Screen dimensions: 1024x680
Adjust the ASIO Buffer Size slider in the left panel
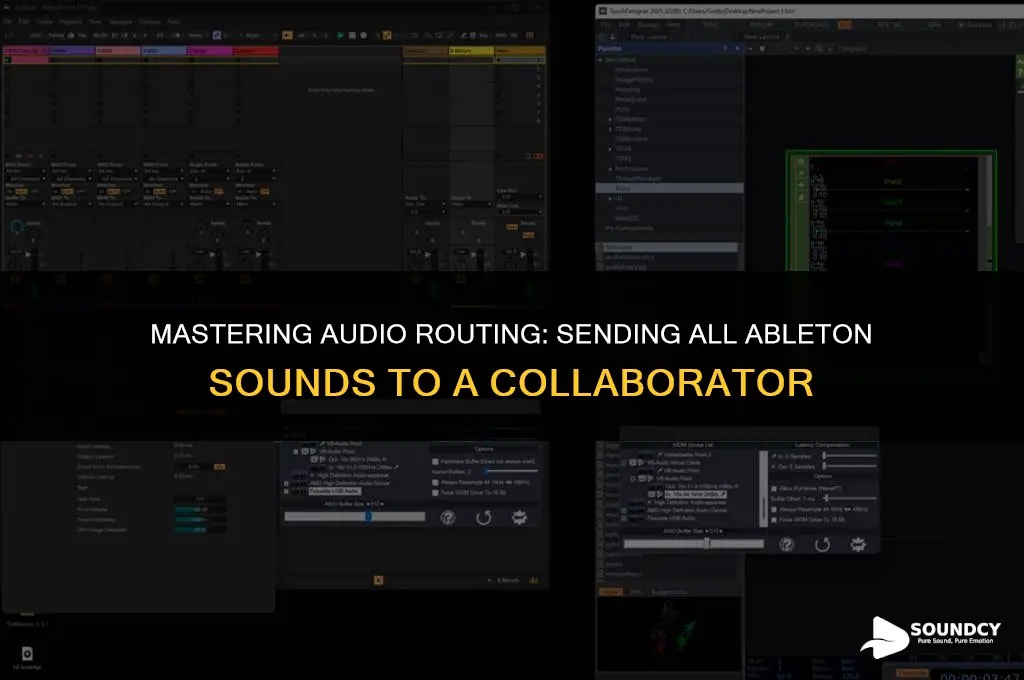355,517
